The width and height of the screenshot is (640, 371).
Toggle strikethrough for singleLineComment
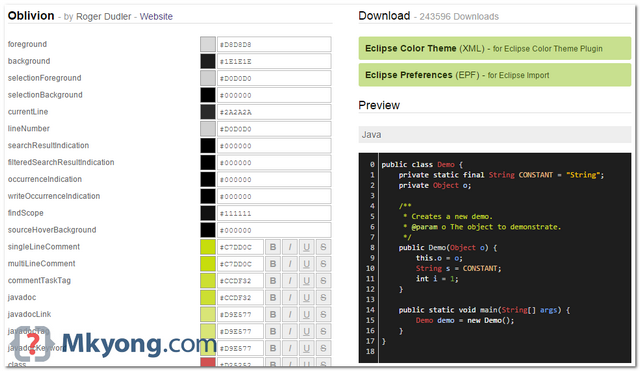323,247
